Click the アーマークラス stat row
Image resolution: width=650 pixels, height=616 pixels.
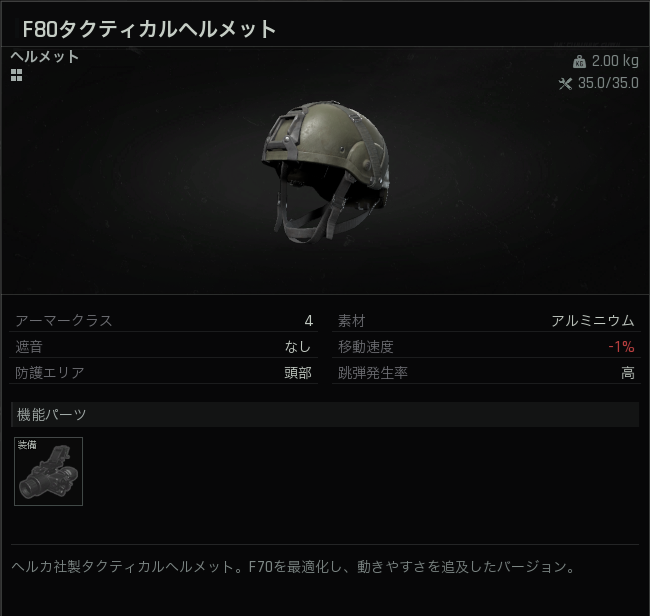coord(164,320)
